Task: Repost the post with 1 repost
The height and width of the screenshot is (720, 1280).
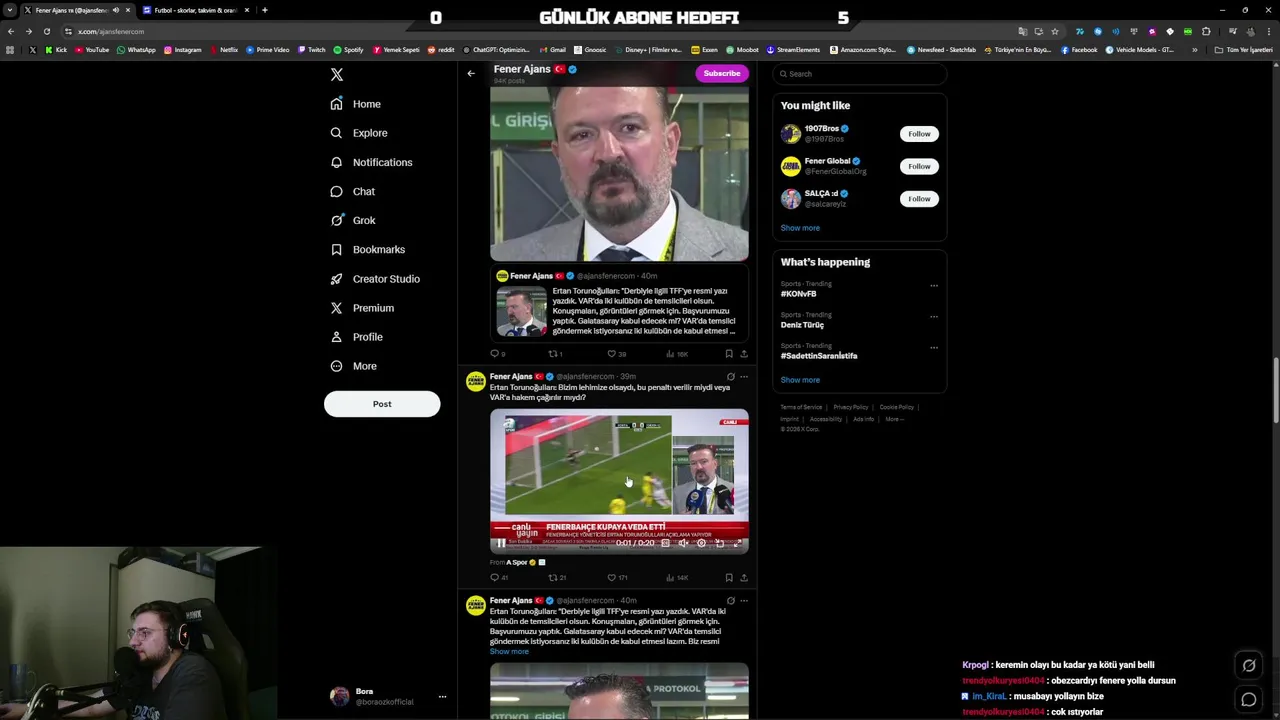Action: pos(553,354)
